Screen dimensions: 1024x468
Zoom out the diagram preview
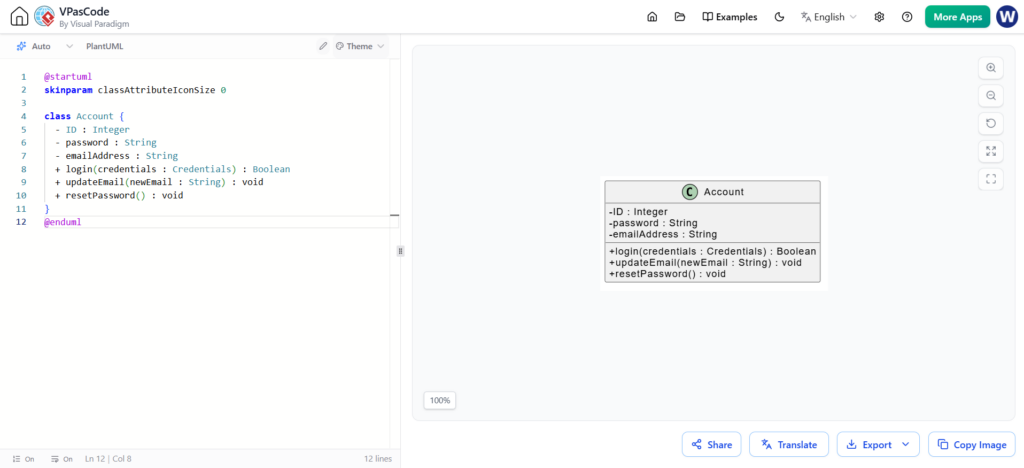click(991, 96)
